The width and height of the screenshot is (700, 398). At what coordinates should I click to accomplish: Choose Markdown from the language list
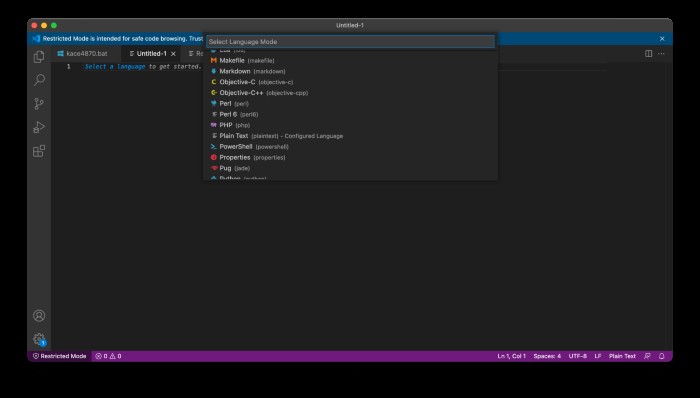click(350, 71)
